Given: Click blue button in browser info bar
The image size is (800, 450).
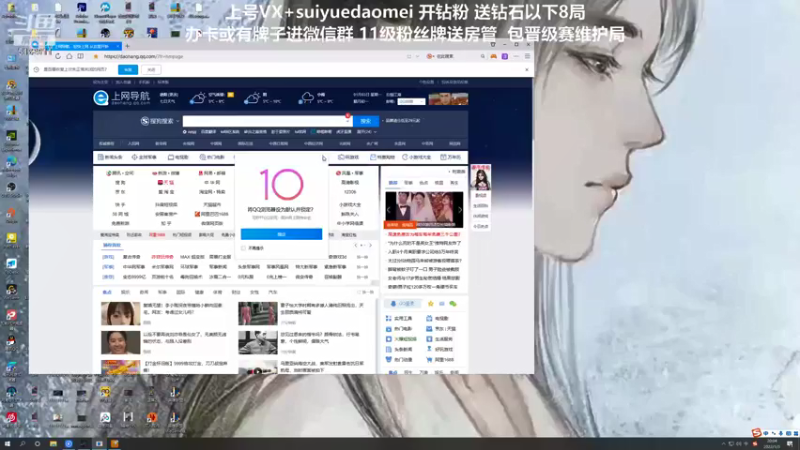Looking at the screenshot, I should click(x=128, y=69).
